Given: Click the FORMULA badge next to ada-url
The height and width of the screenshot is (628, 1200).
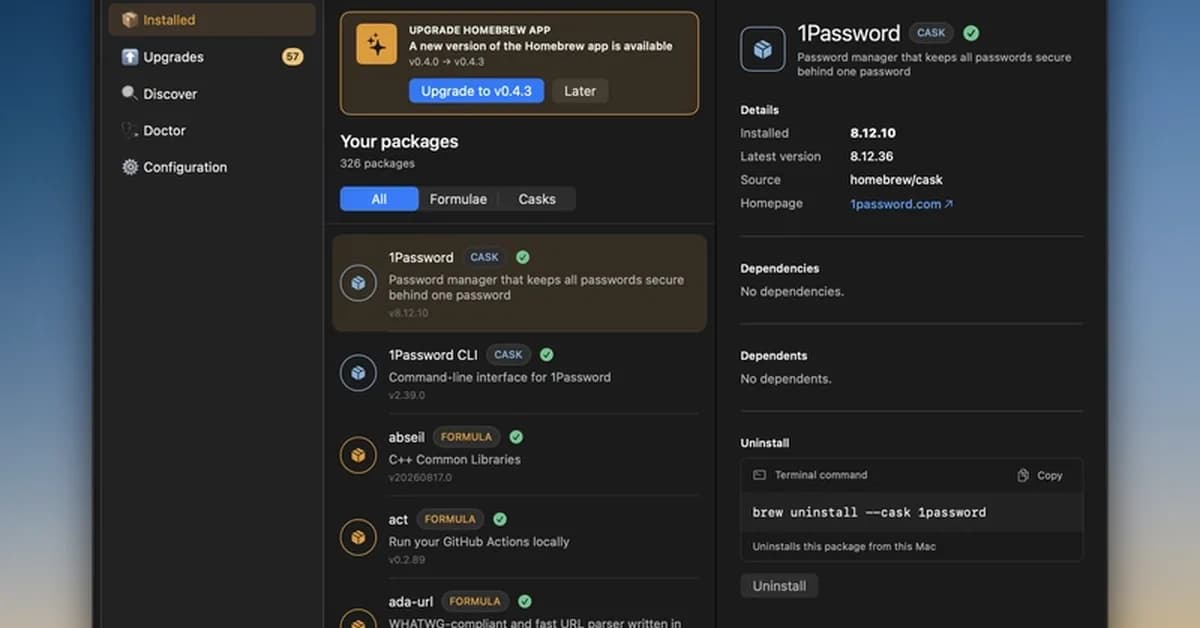Looking at the screenshot, I should pos(475,601).
